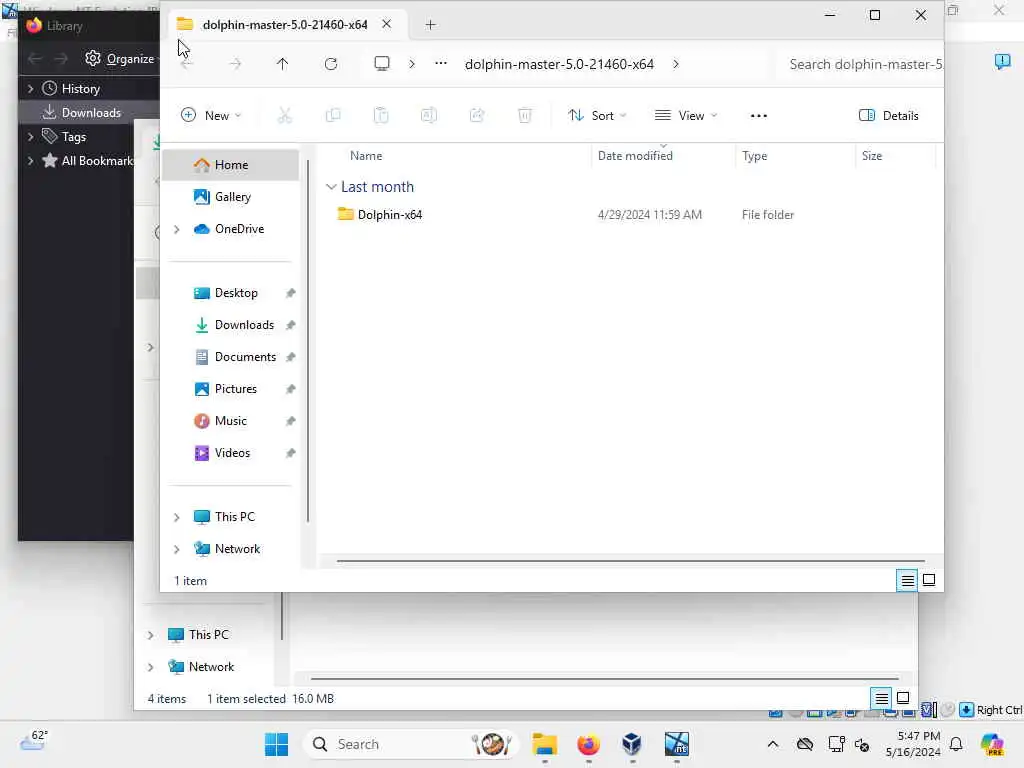Click the Copilot preview icon in taskbar
Screen dimensions: 1024x768
[992, 744]
